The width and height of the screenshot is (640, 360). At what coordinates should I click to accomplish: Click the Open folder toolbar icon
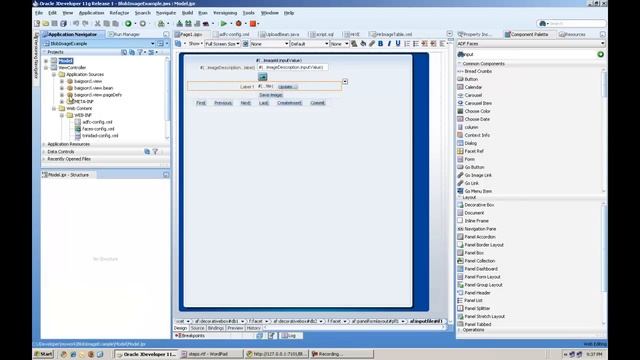pos(46,24)
